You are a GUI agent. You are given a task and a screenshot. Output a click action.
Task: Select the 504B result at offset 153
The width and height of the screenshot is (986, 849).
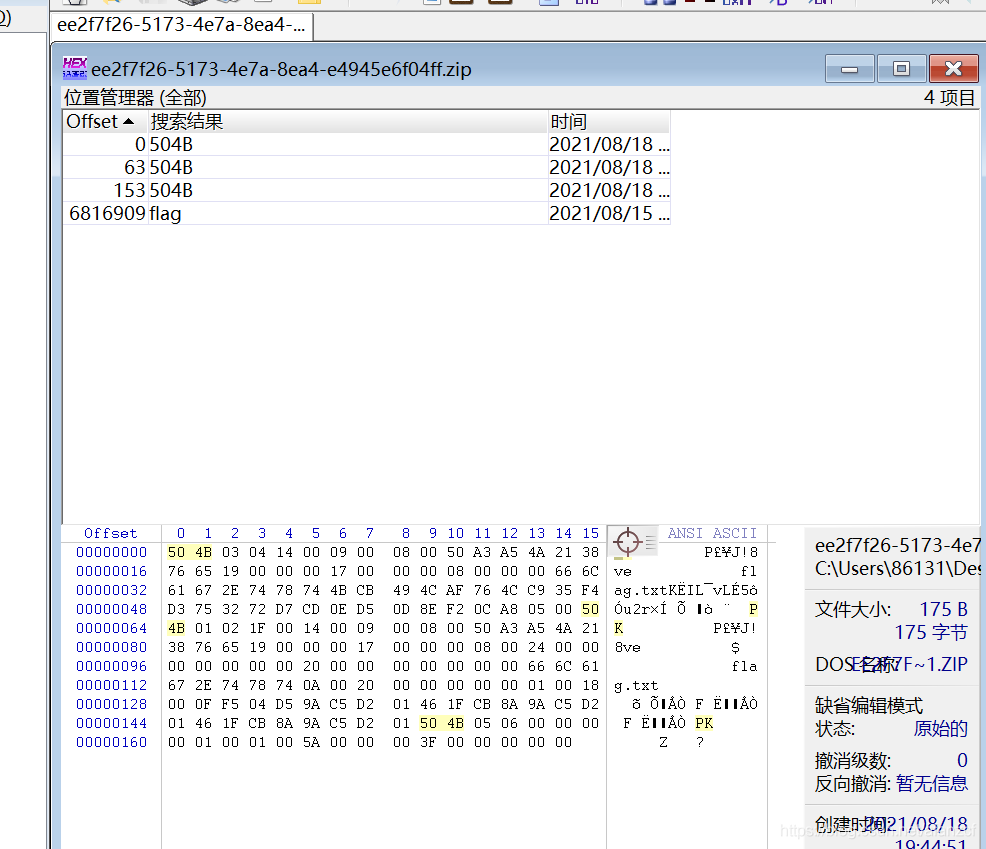[x=367, y=191]
